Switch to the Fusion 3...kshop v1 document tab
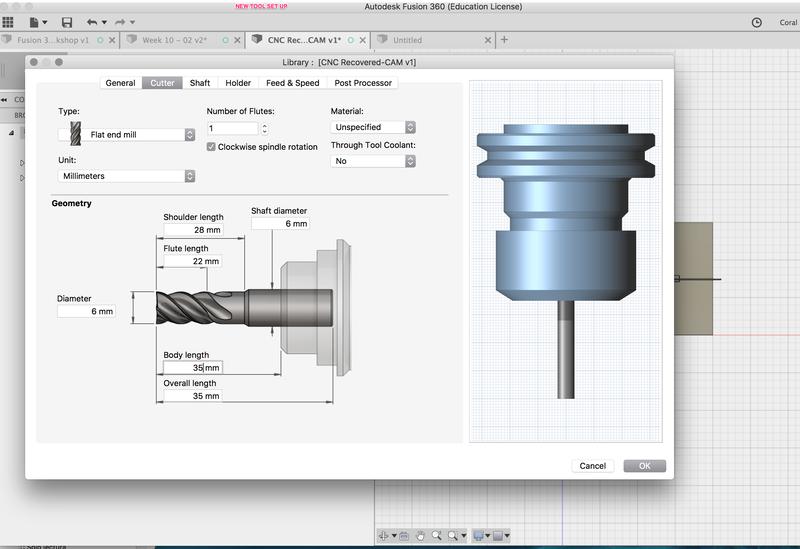This screenshot has height=549, width=800. (x=53, y=40)
